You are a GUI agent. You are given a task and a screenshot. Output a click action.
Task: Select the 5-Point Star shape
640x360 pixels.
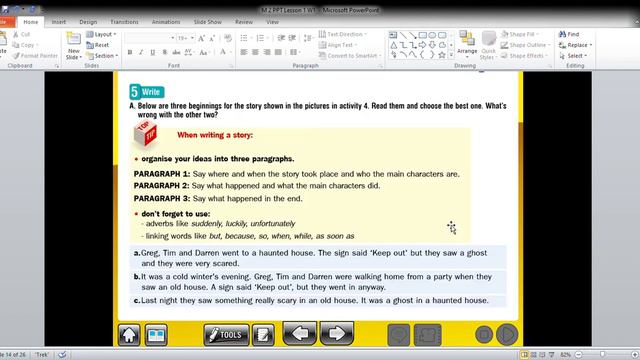point(442,55)
